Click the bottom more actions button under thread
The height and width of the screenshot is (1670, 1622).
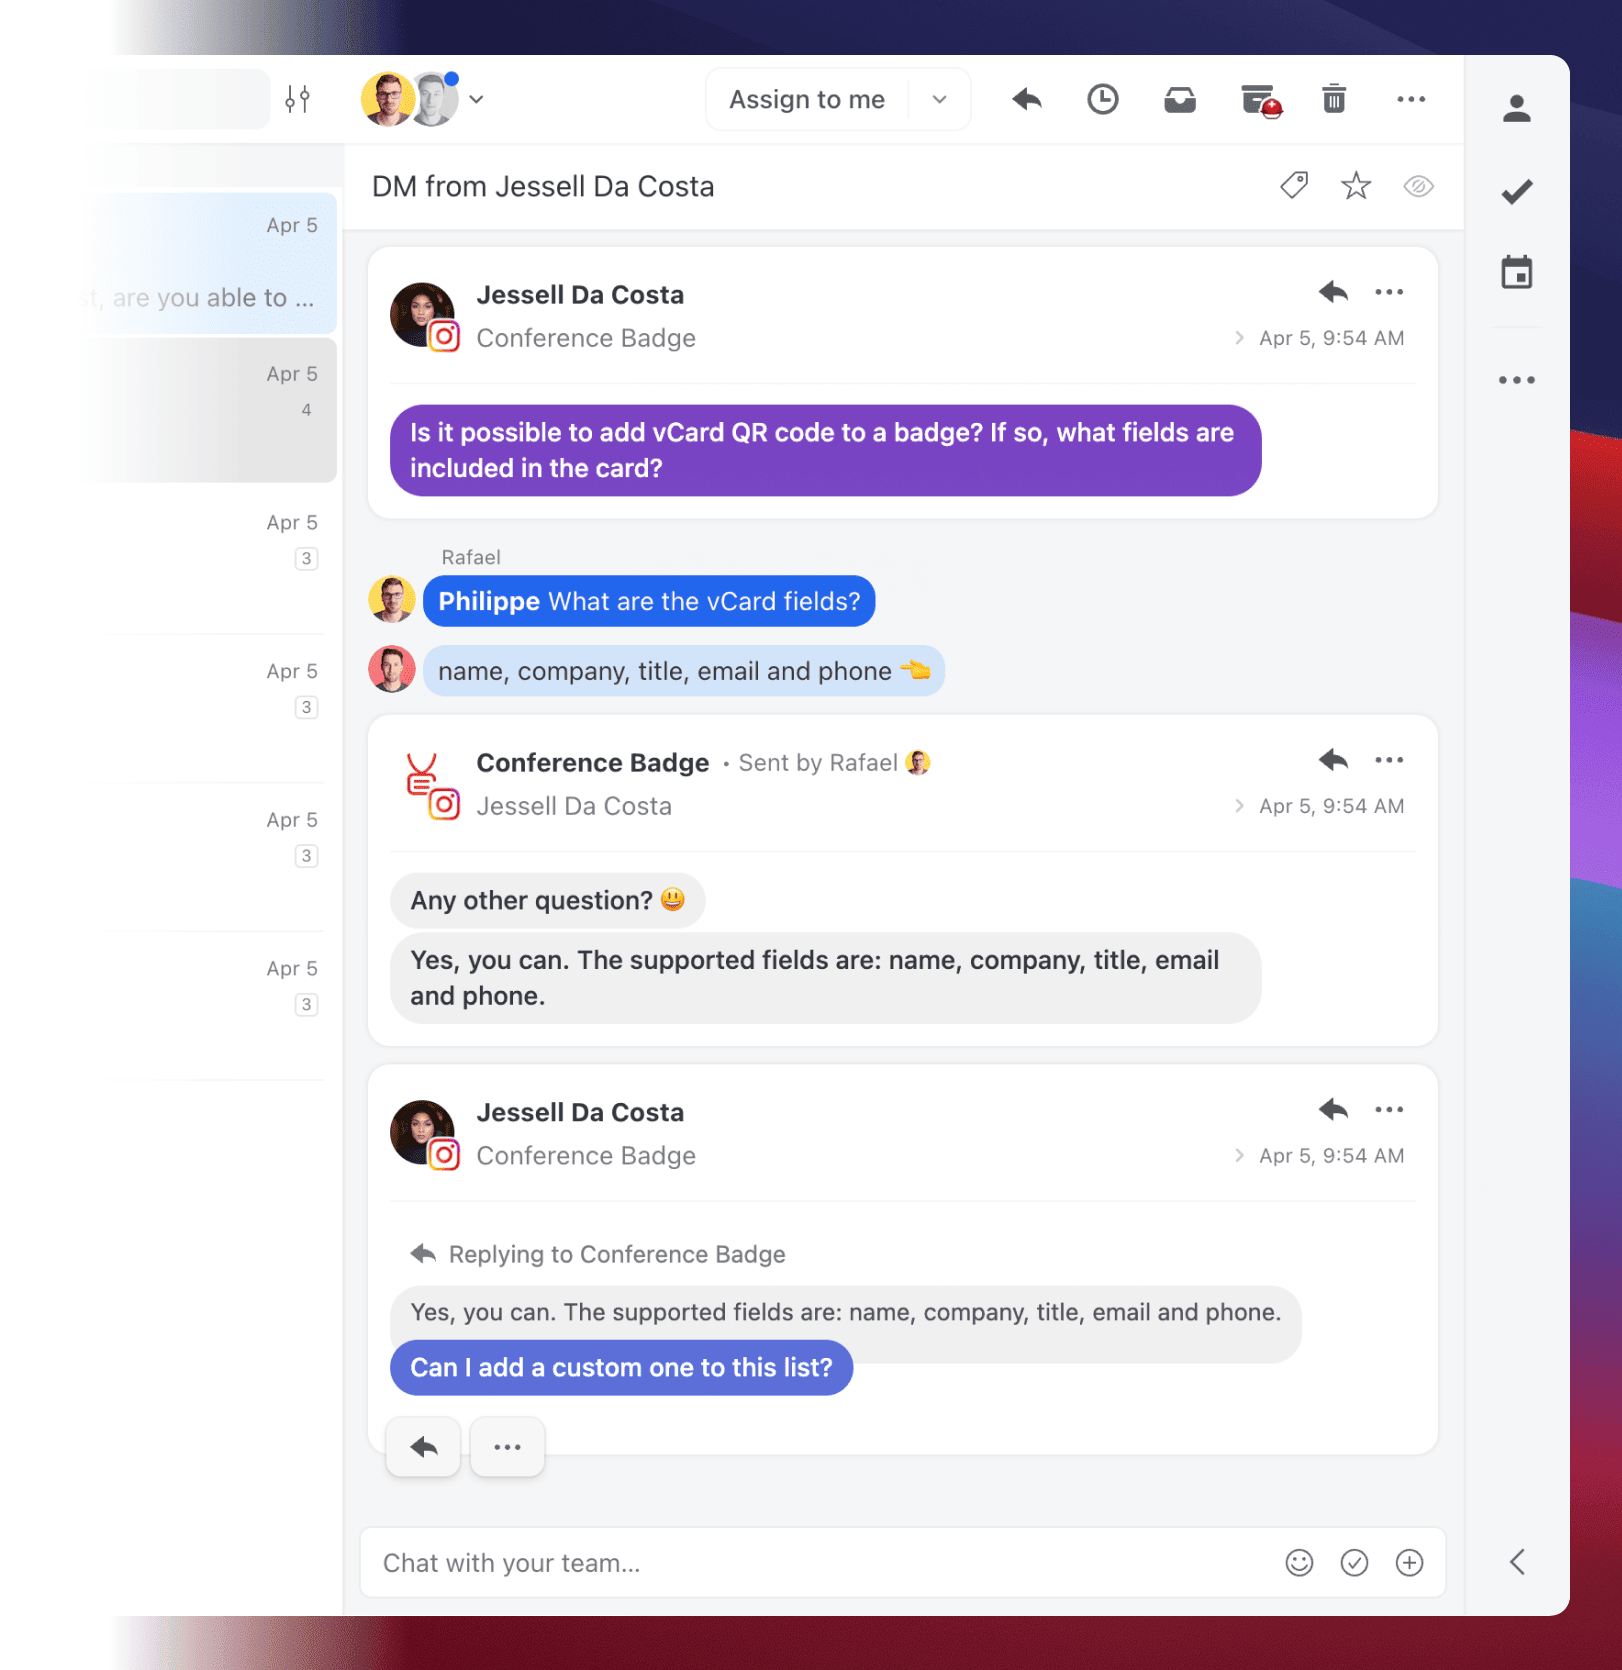point(507,1447)
